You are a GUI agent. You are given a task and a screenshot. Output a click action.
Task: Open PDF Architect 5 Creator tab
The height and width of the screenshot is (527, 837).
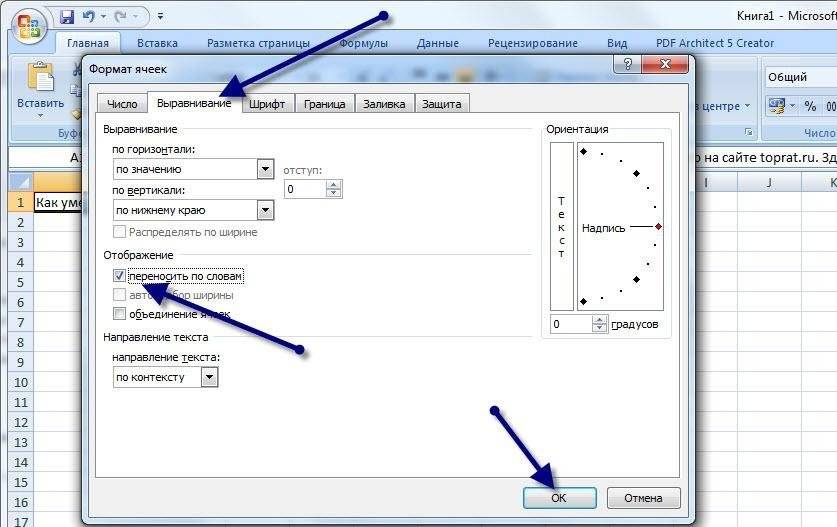point(715,43)
